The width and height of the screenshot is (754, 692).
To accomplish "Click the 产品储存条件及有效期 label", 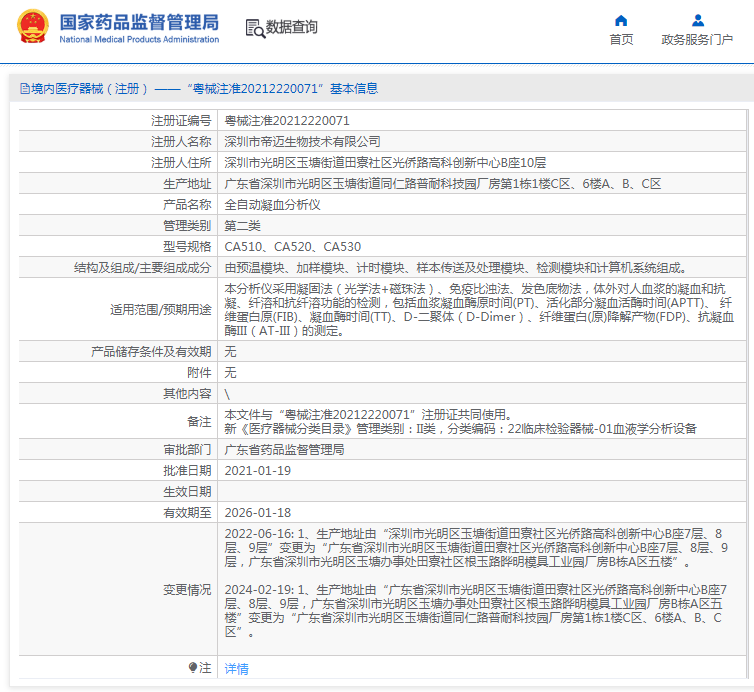I will coord(151,352).
